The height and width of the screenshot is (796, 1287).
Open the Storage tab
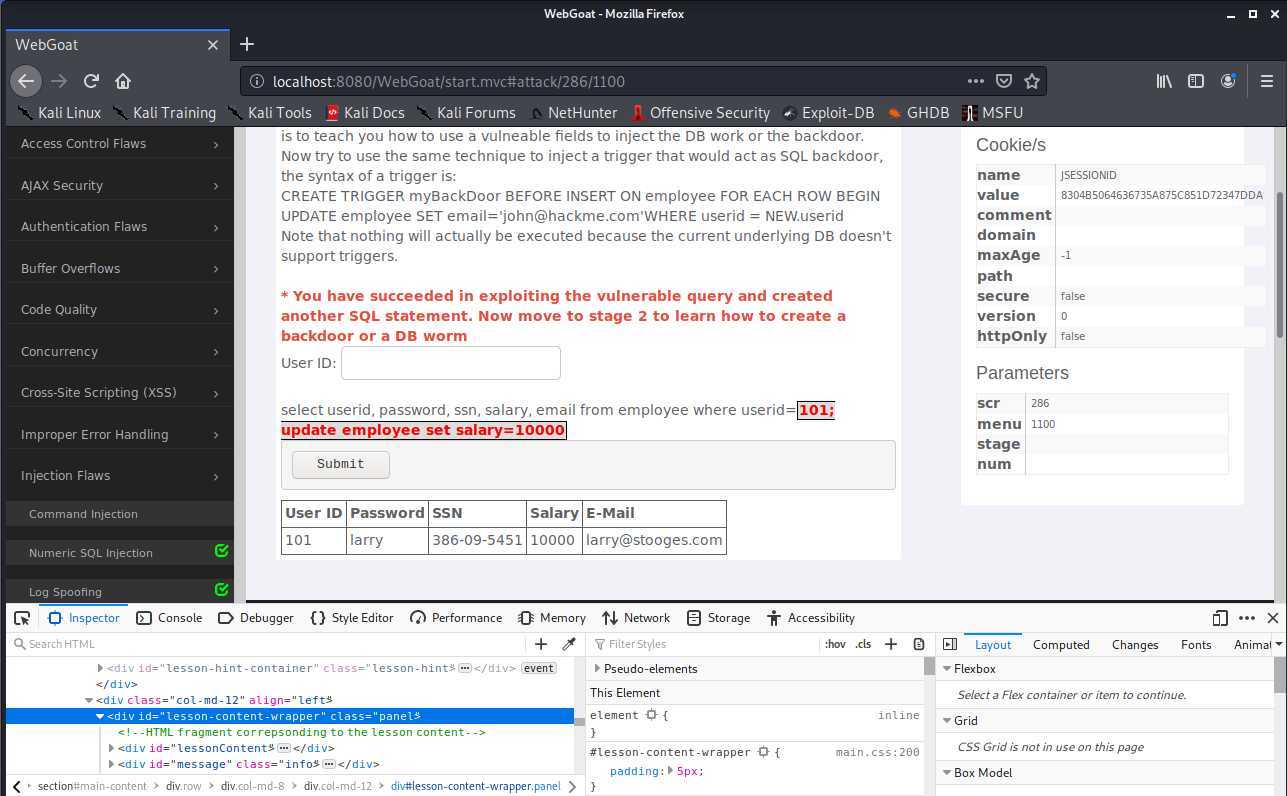718,618
